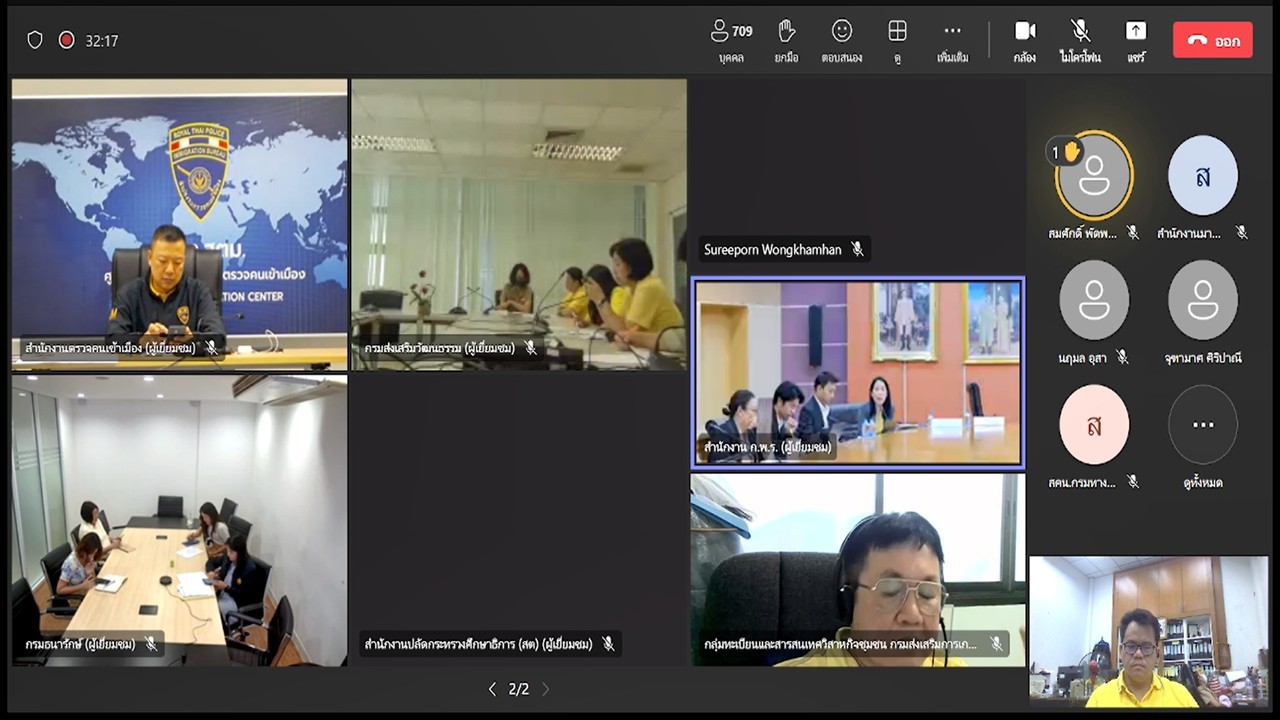The height and width of the screenshot is (720, 1280).
Task: Click the red recording indicator icon
Action: pos(66,40)
